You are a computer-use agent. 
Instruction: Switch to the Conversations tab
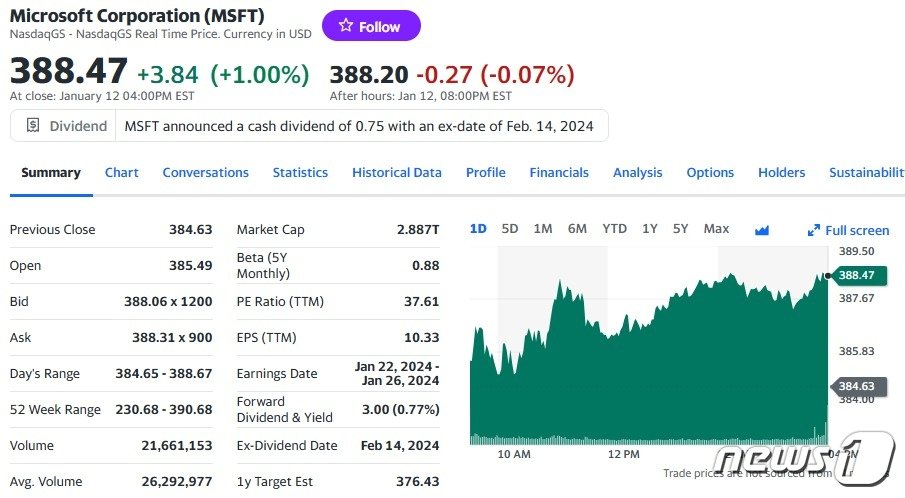point(205,172)
